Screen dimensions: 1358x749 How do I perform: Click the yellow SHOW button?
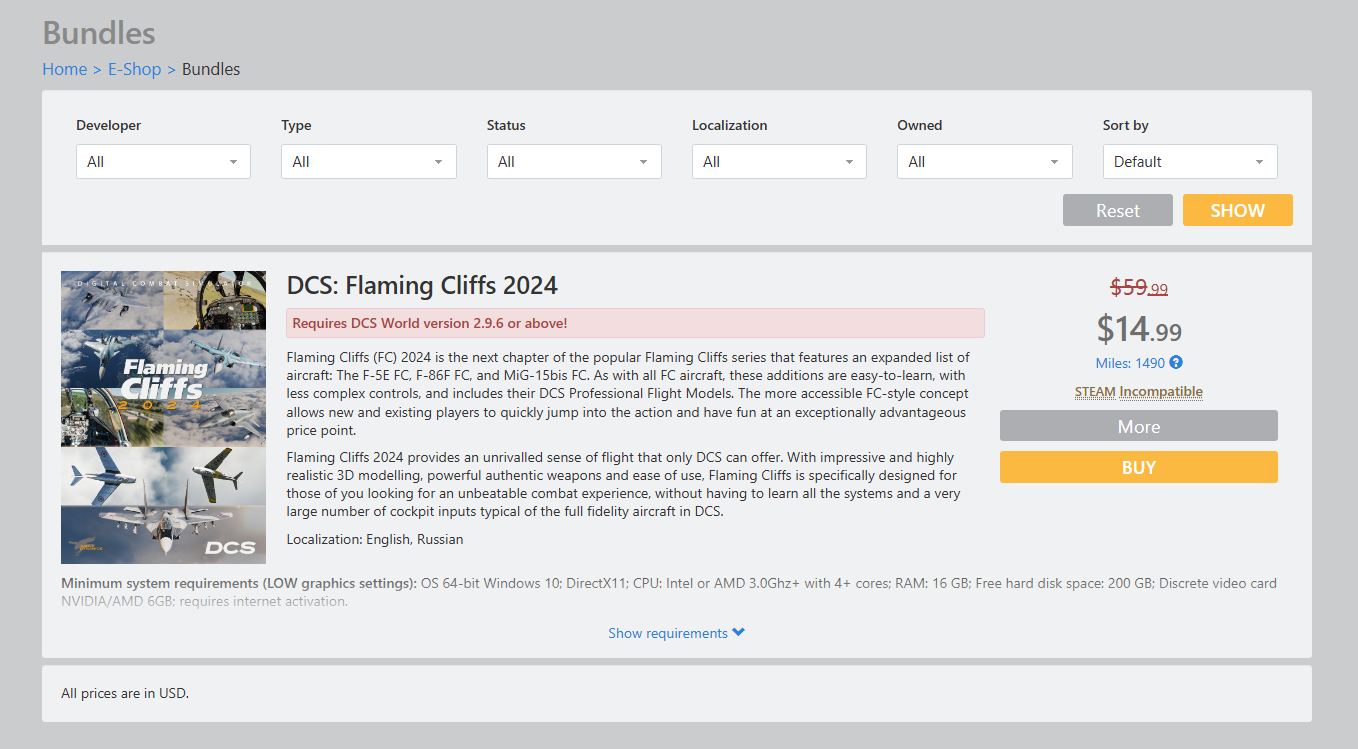coord(1238,210)
